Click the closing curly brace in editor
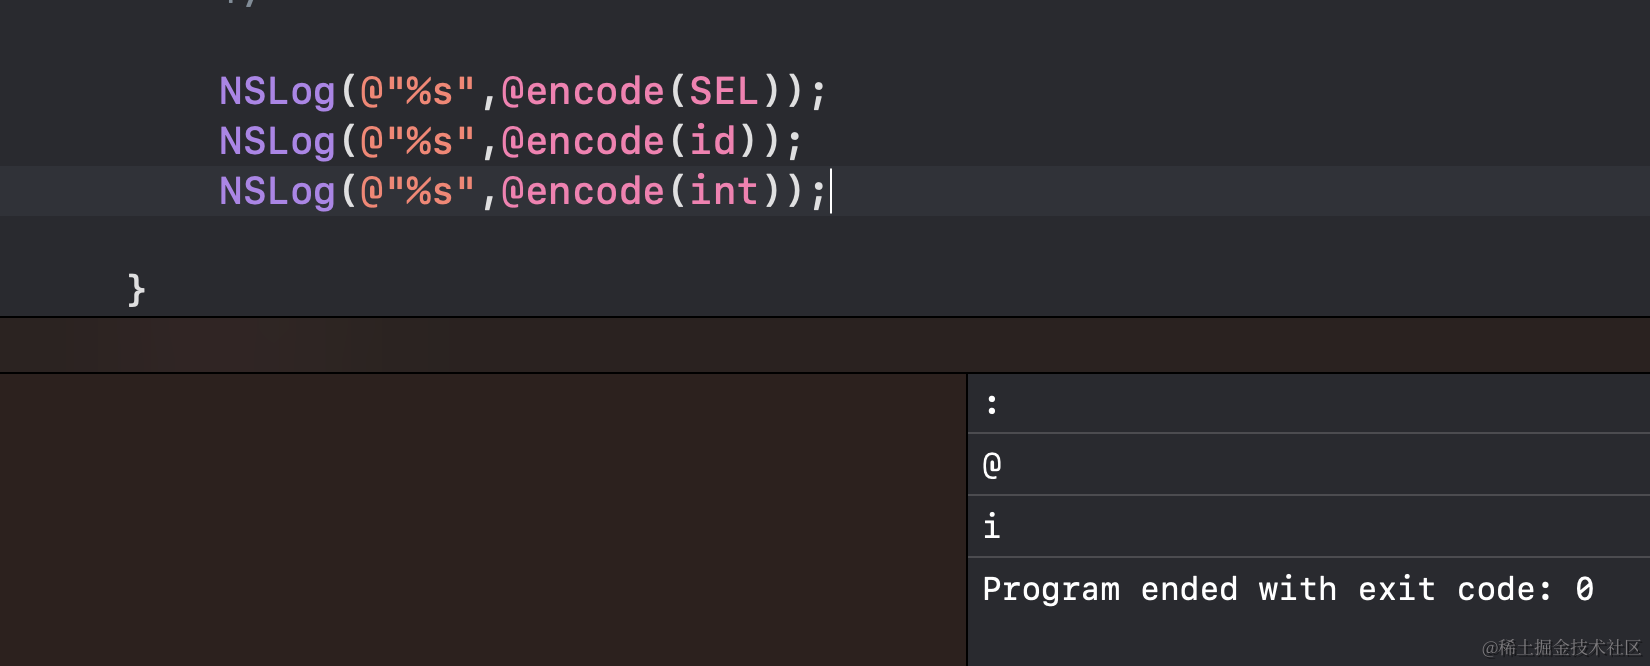The height and width of the screenshot is (666, 1650). [137, 290]
